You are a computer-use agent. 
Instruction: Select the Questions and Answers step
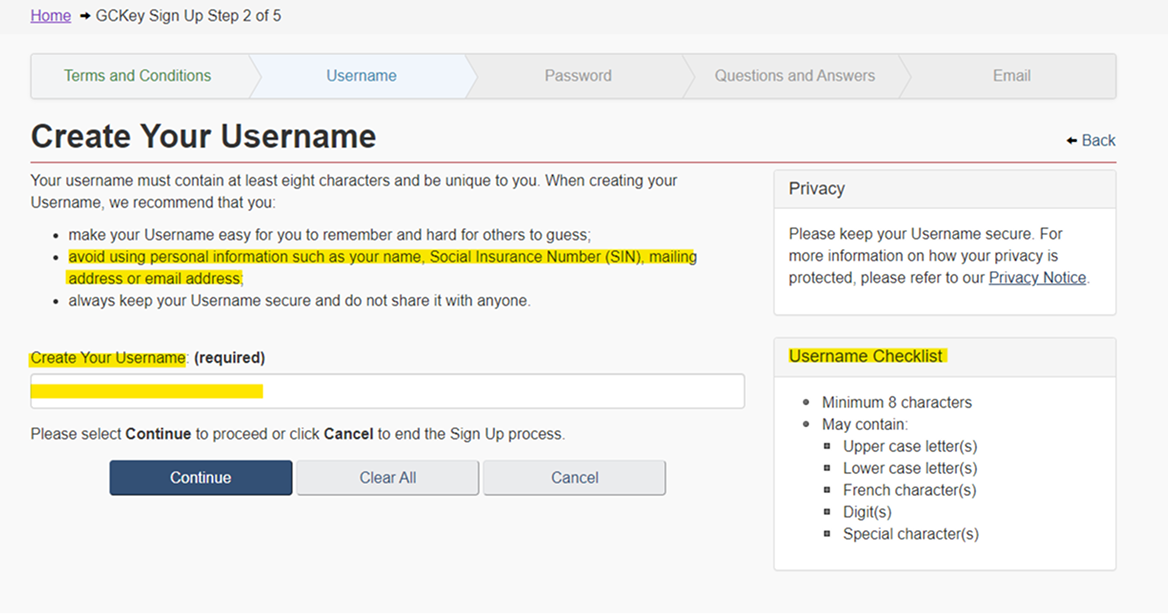(795, 76)
